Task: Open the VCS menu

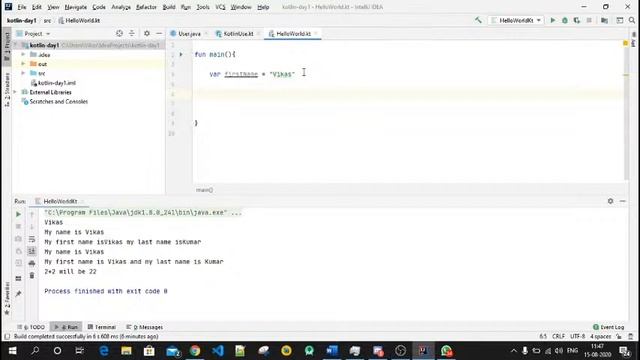Action: [x=220, y=7]
